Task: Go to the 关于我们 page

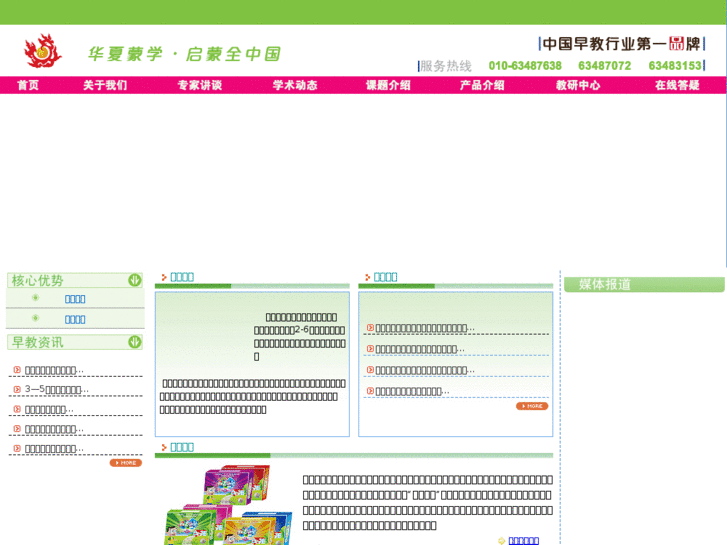Action: point(105,85)
